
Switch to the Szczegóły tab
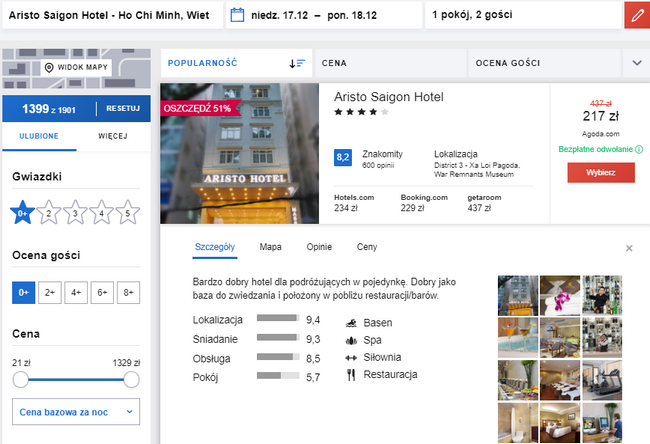point(215,247)
